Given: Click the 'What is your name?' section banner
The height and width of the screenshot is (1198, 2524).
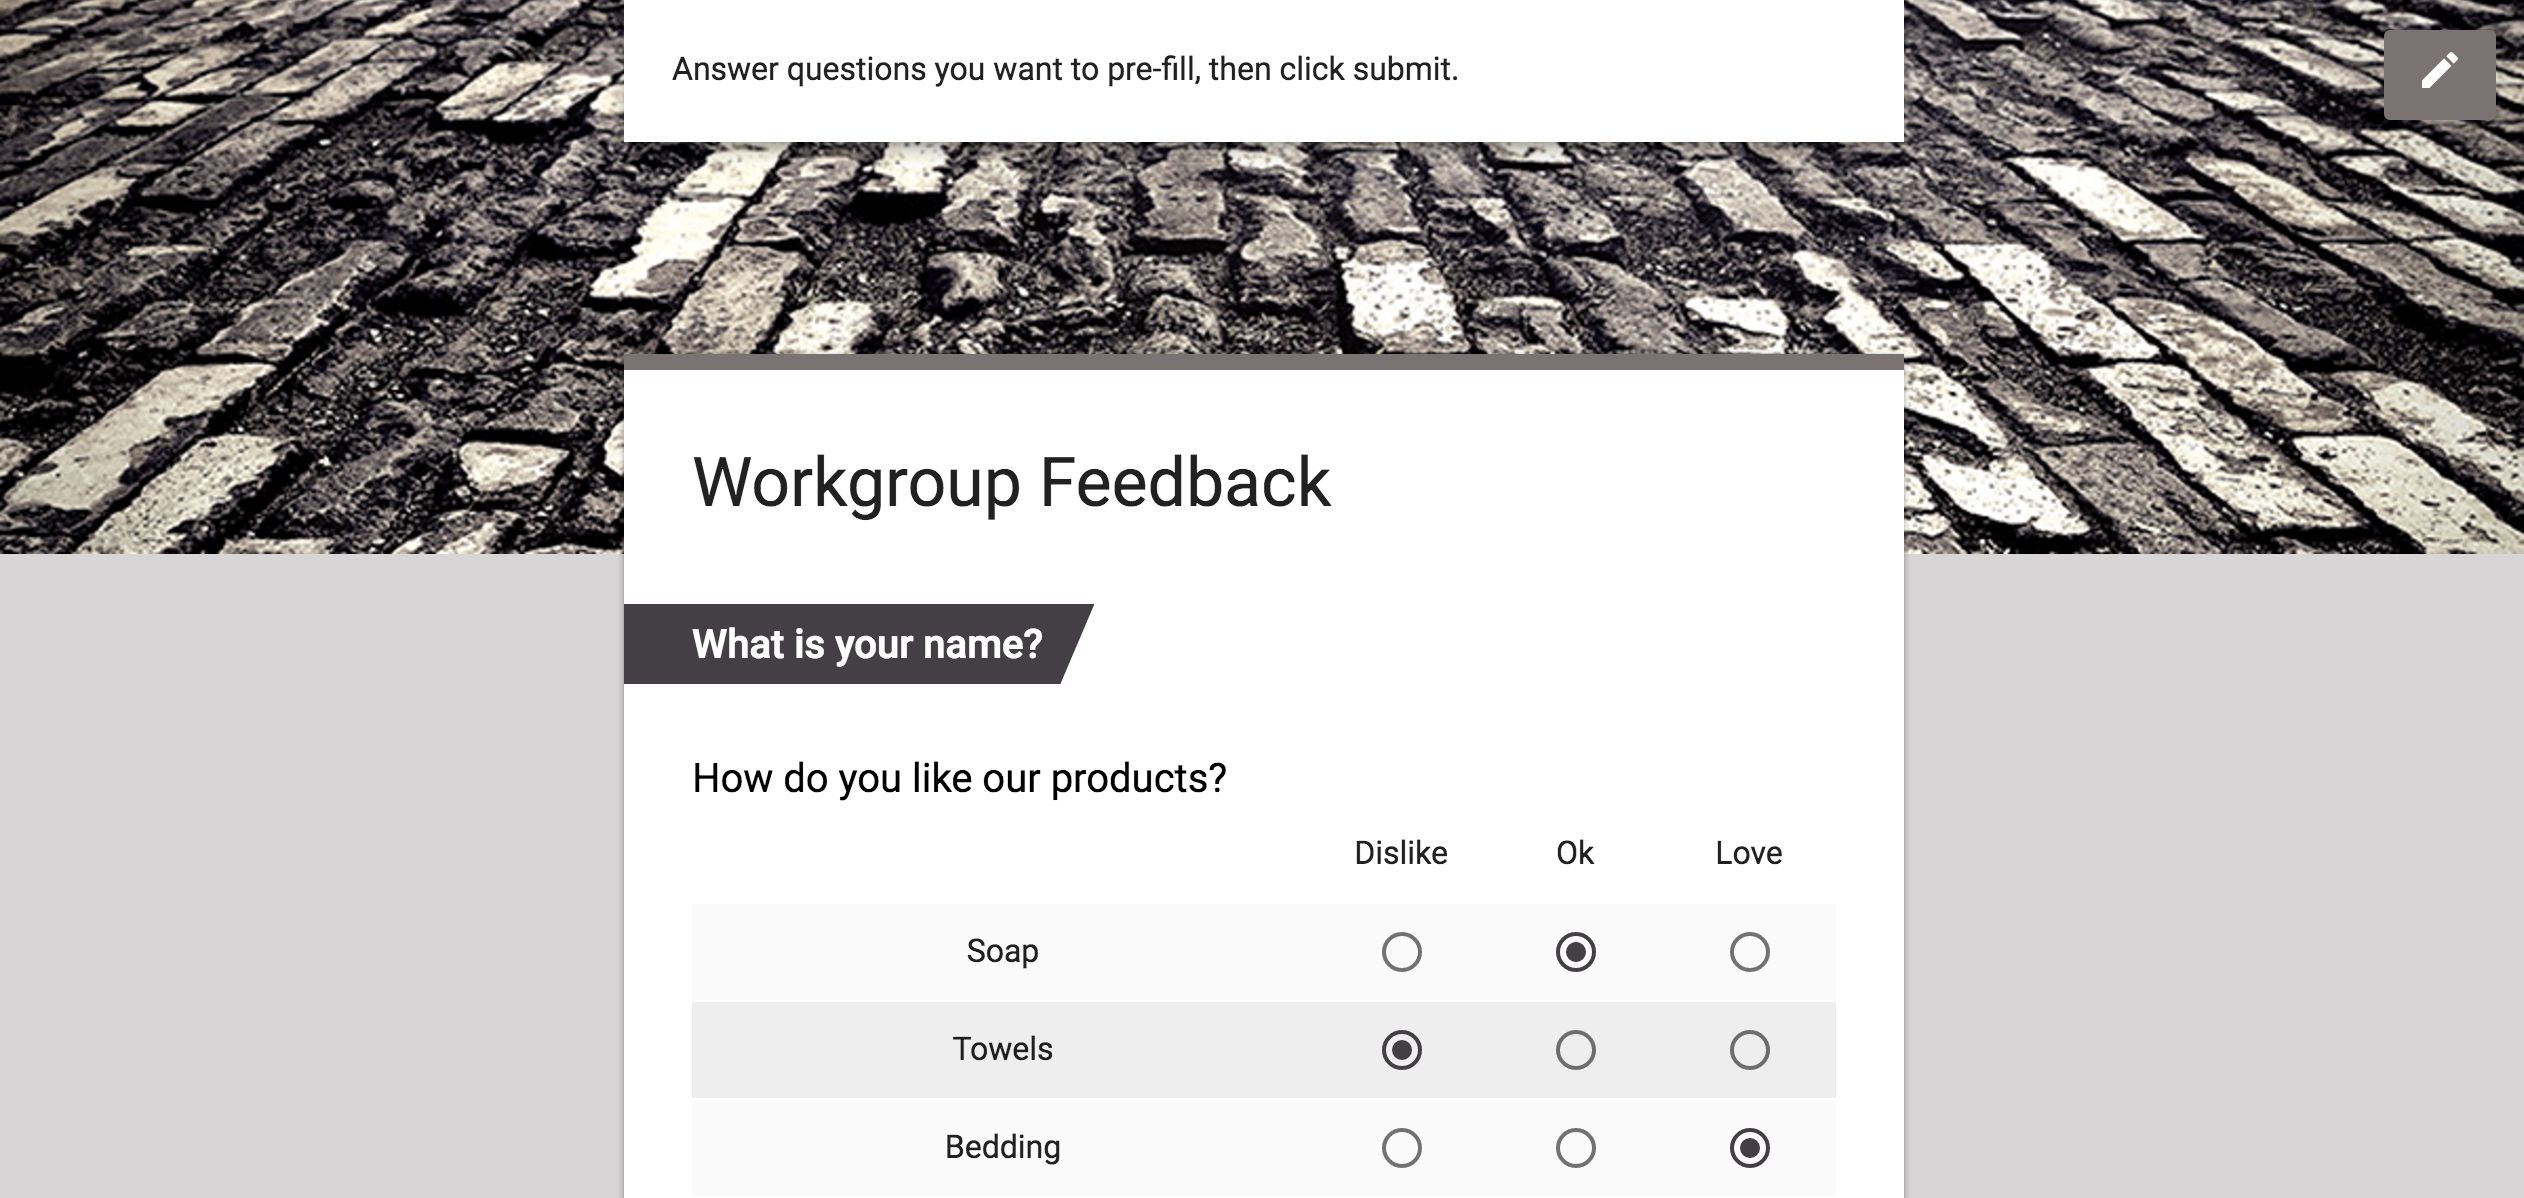Looking at the screenshot, I should click(x=866, y=645).
